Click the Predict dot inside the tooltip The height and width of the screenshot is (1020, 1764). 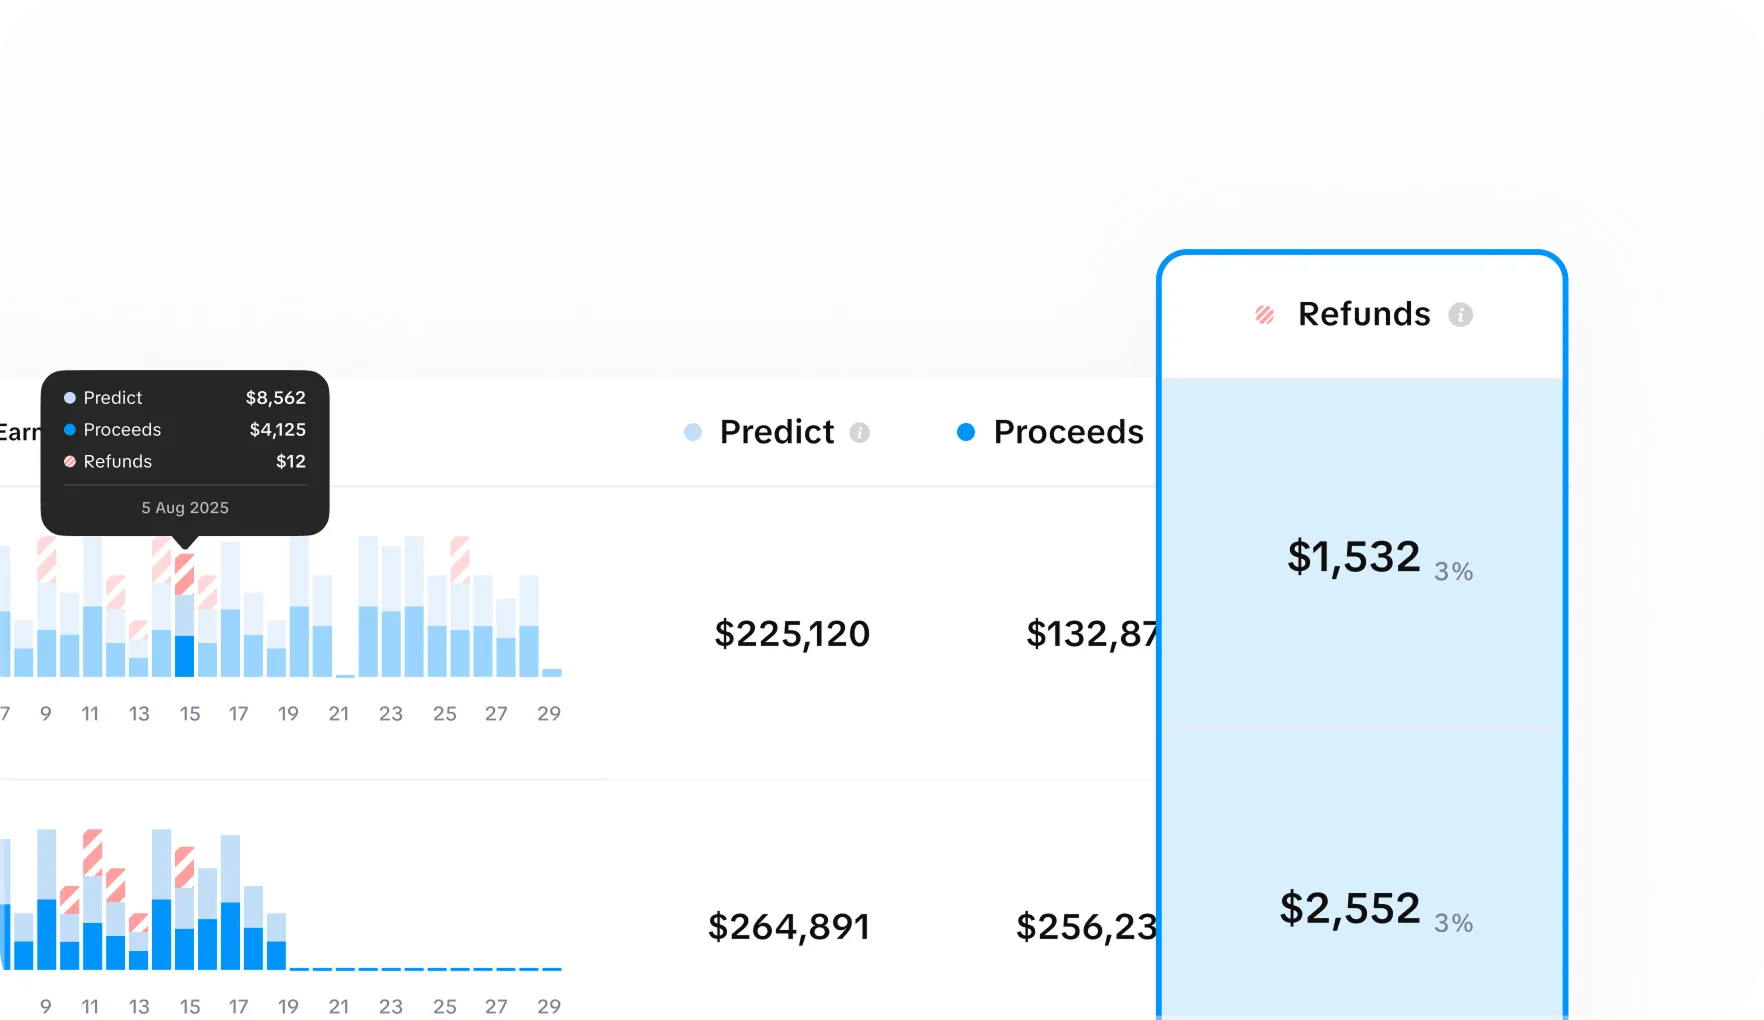point(69,397)
